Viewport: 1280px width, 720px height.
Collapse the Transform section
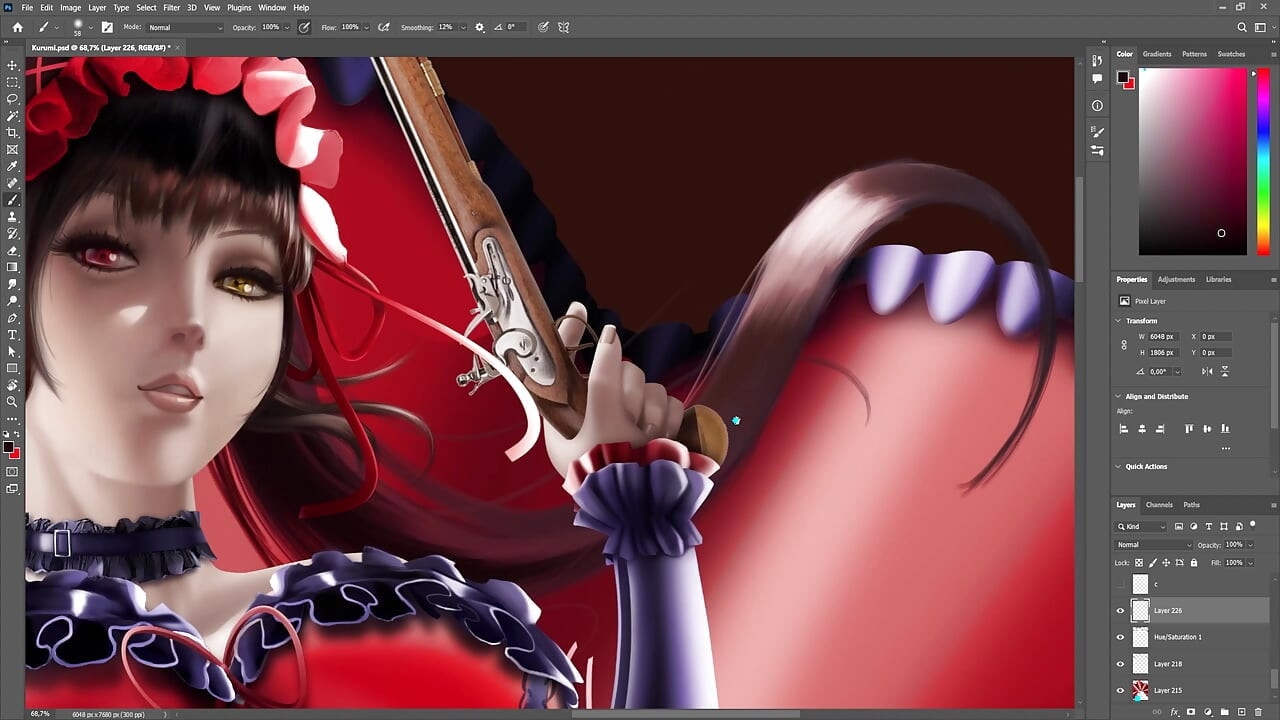pos(1118,321)
